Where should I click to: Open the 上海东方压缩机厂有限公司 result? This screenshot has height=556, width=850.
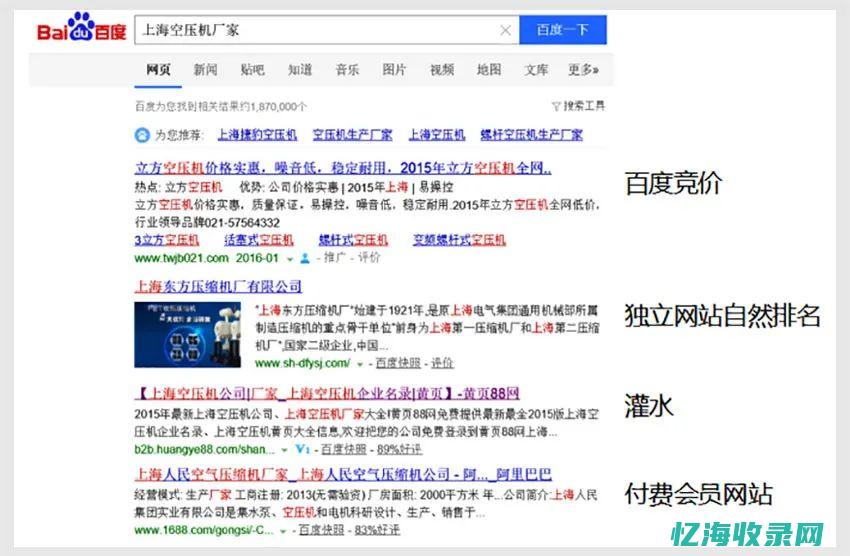point(218,286)
